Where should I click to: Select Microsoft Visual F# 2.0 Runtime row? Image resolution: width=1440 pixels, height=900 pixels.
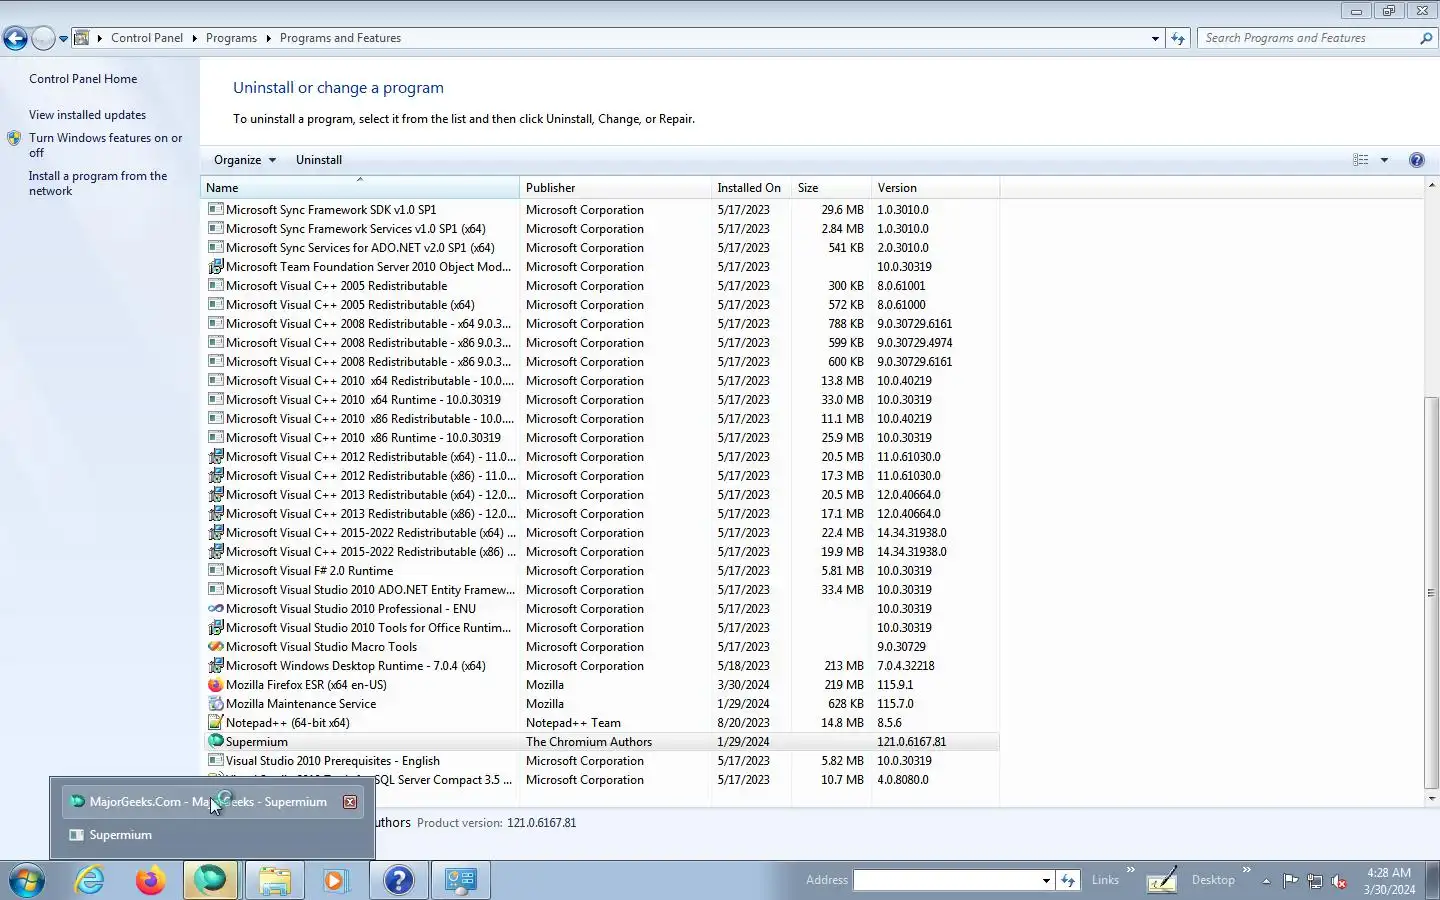tap(601, 571)
